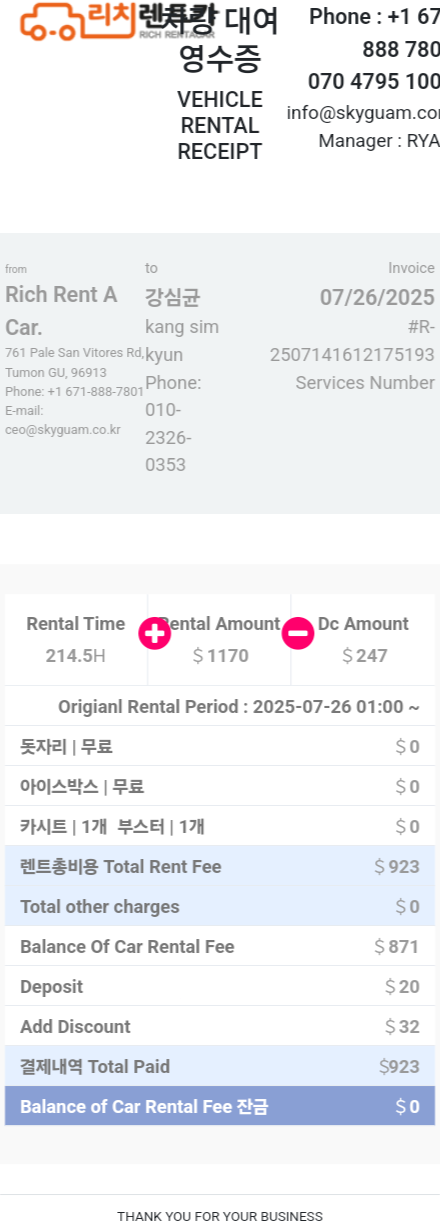The height and width of the screenshot is (1226, 440).
Task: Click the 카시트 부스터 line item
Action: 220,826
